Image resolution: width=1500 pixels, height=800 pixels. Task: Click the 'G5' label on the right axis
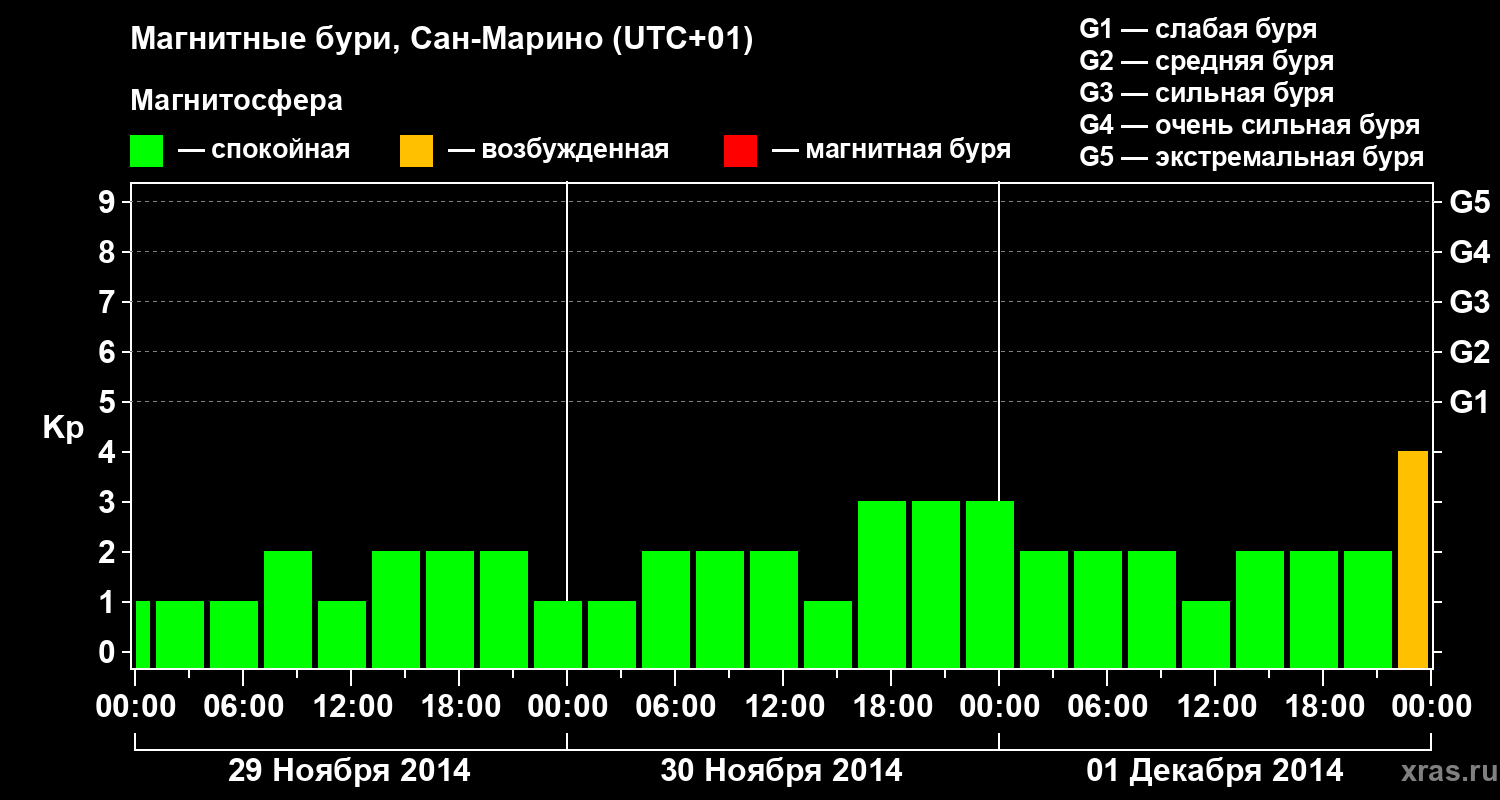pyautogui.click(x=1469, y=202)
